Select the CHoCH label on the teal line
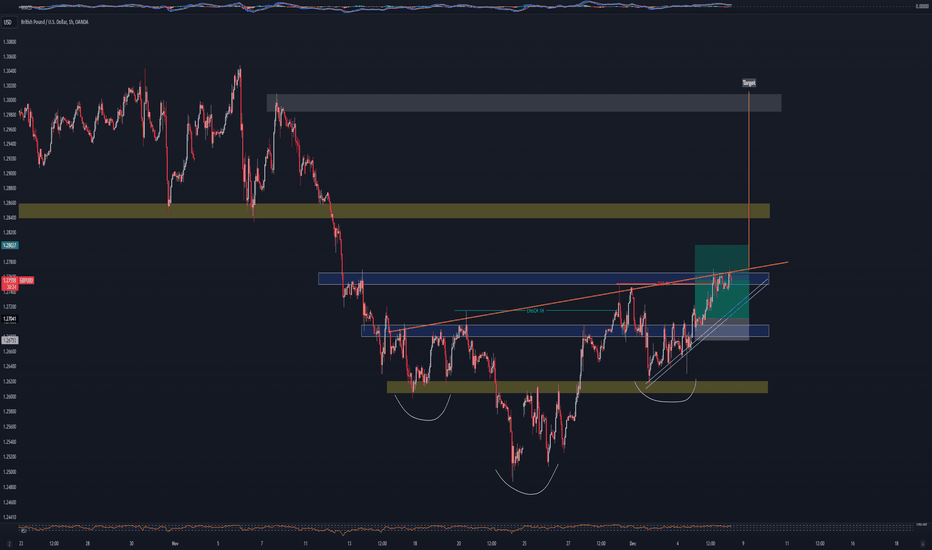 pos(535,310)
